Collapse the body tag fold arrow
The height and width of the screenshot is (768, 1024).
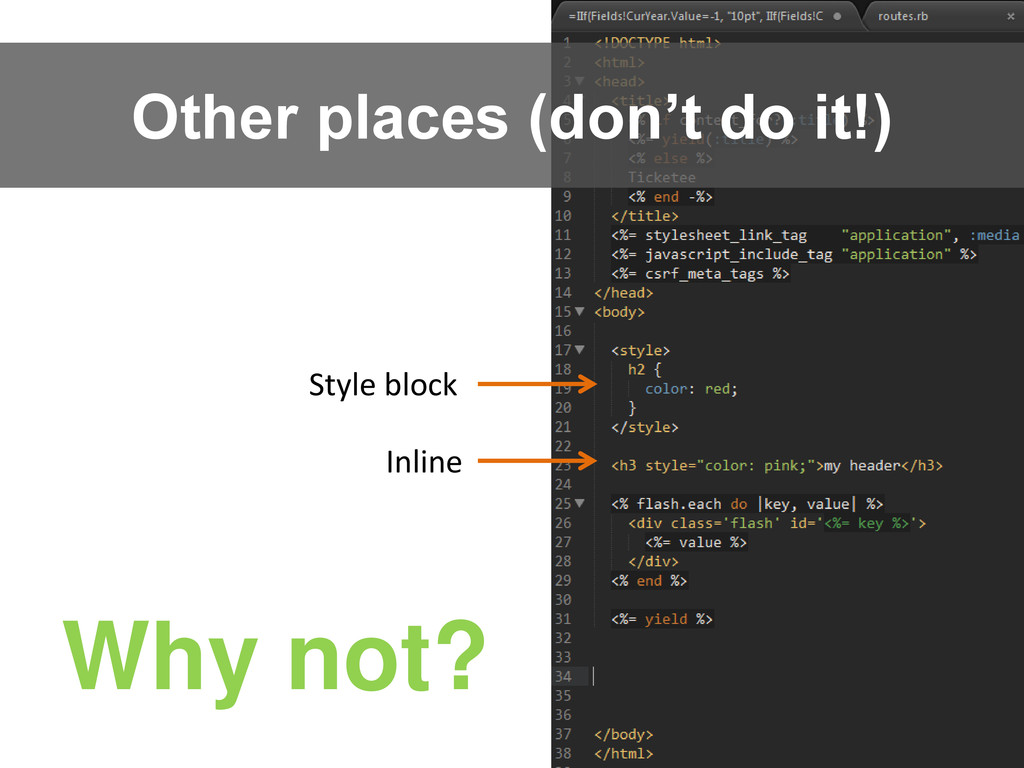coord(580,312)
